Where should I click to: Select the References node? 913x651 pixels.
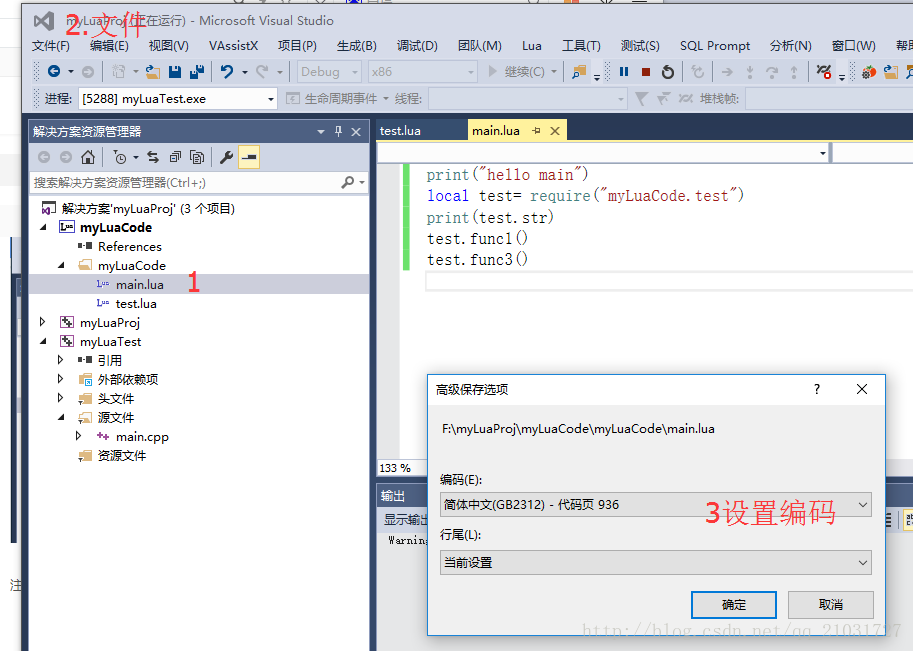tap(129, 247)
